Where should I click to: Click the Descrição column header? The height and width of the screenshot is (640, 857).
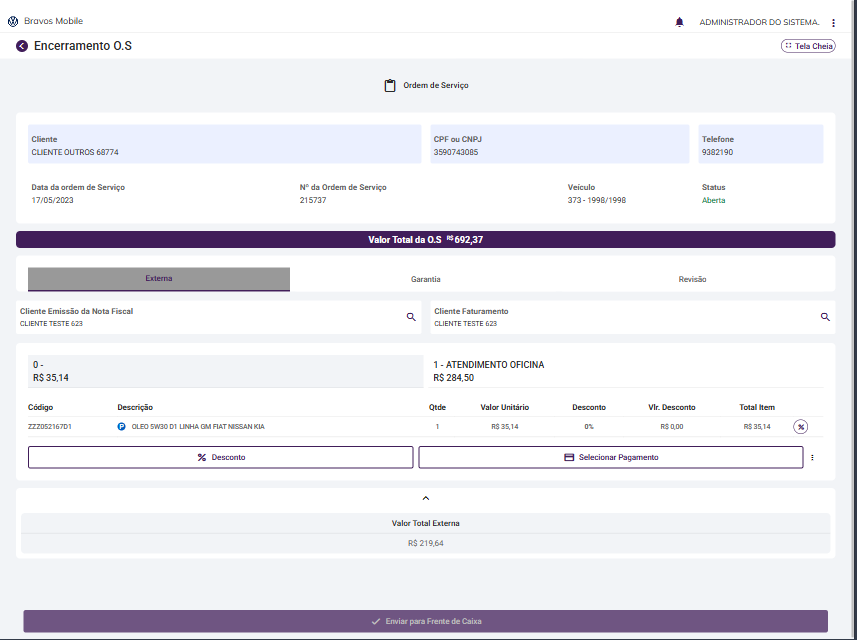tap(135, 408)
